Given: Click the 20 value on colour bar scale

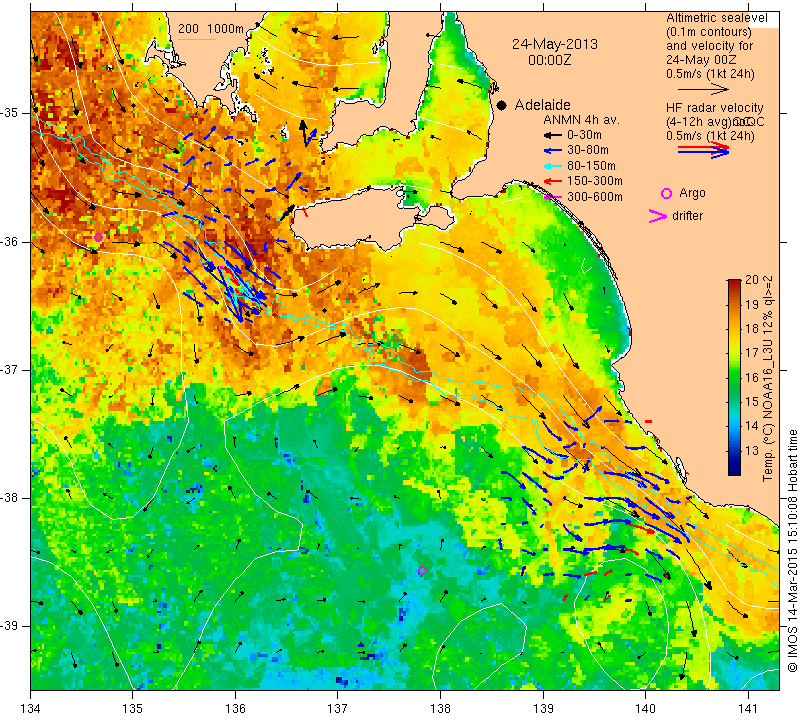Looking at the screenshot, I should point(752,280).
